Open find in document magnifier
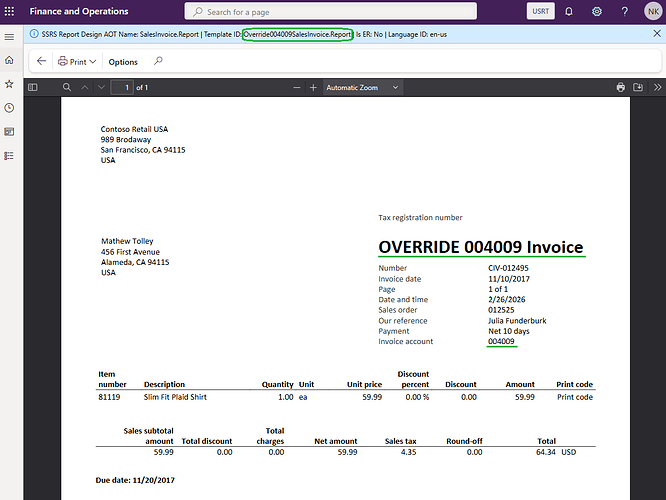Viewport: 666px width, 500px height. point(67,88)
